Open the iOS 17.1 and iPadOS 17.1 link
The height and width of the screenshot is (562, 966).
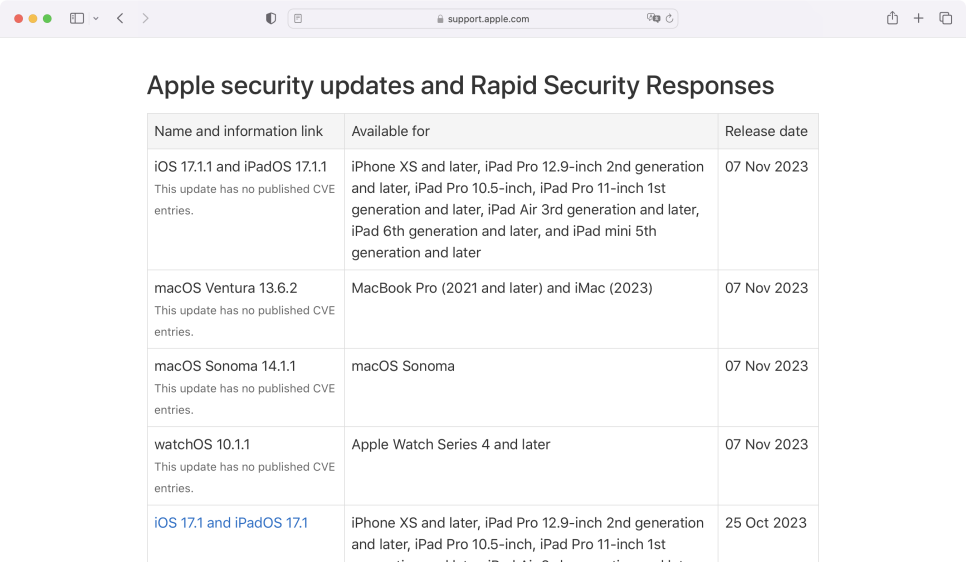pyautogui.click(x=231, y=522)
